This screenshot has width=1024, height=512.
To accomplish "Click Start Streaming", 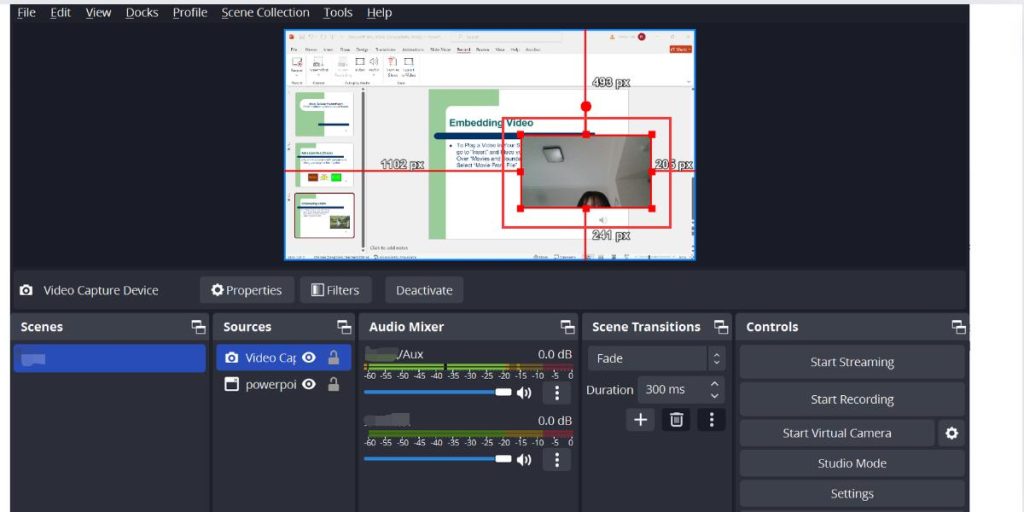I will pyautogui.click(x=852, y=362).
